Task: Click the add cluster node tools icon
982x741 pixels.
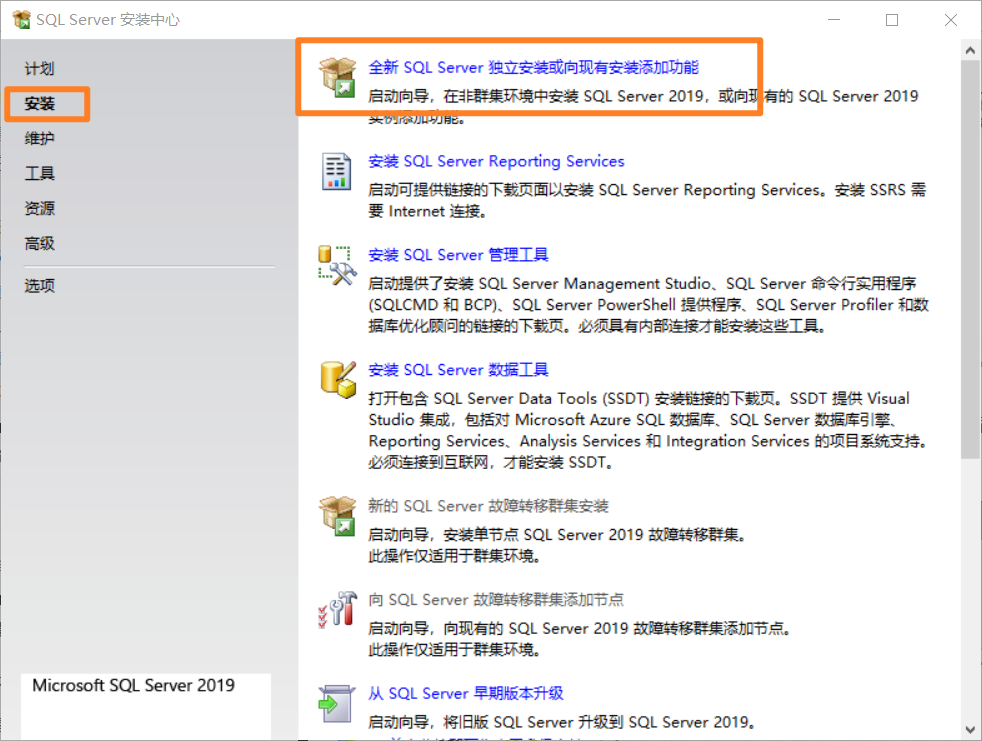Action: 338,609
